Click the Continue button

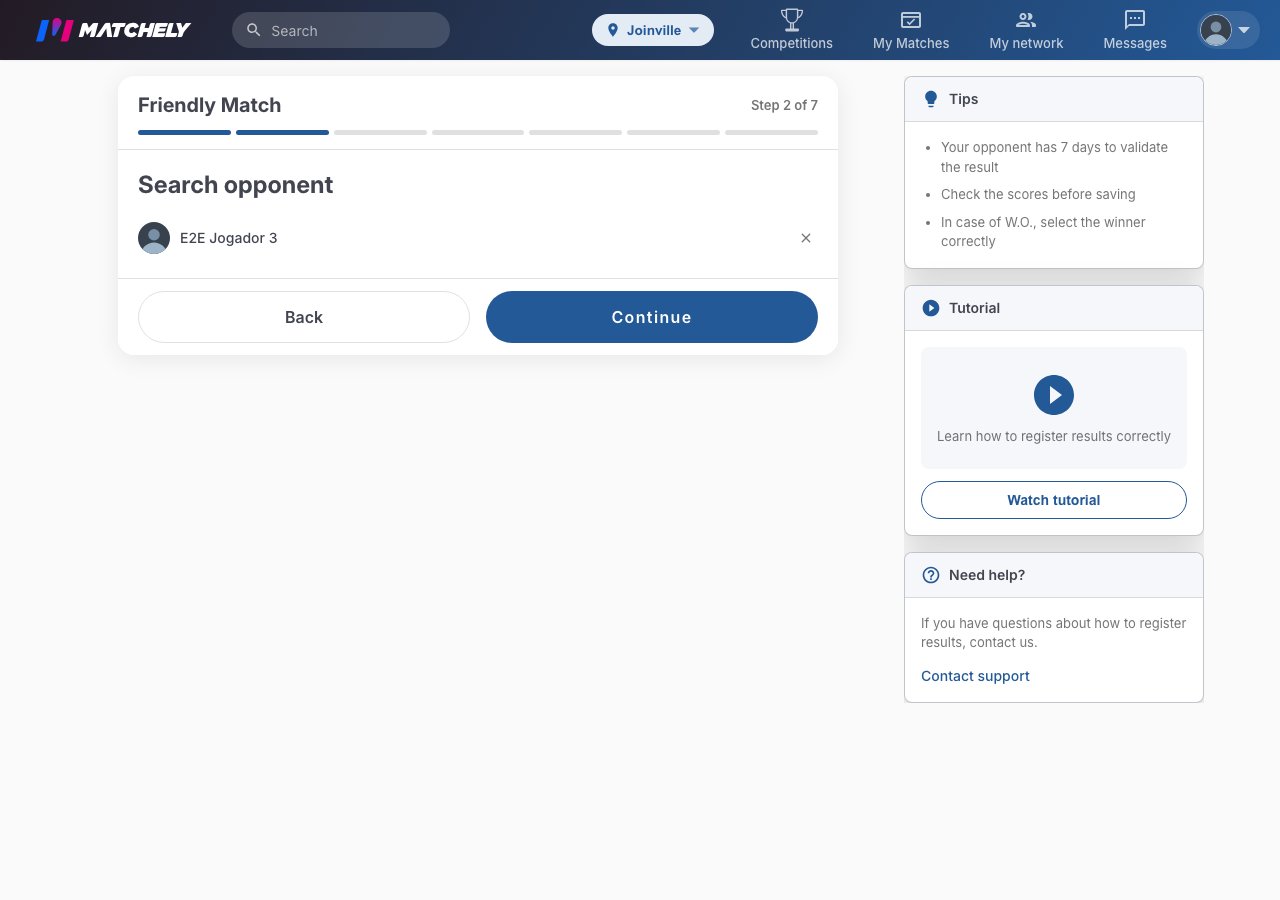coord(652,317)
